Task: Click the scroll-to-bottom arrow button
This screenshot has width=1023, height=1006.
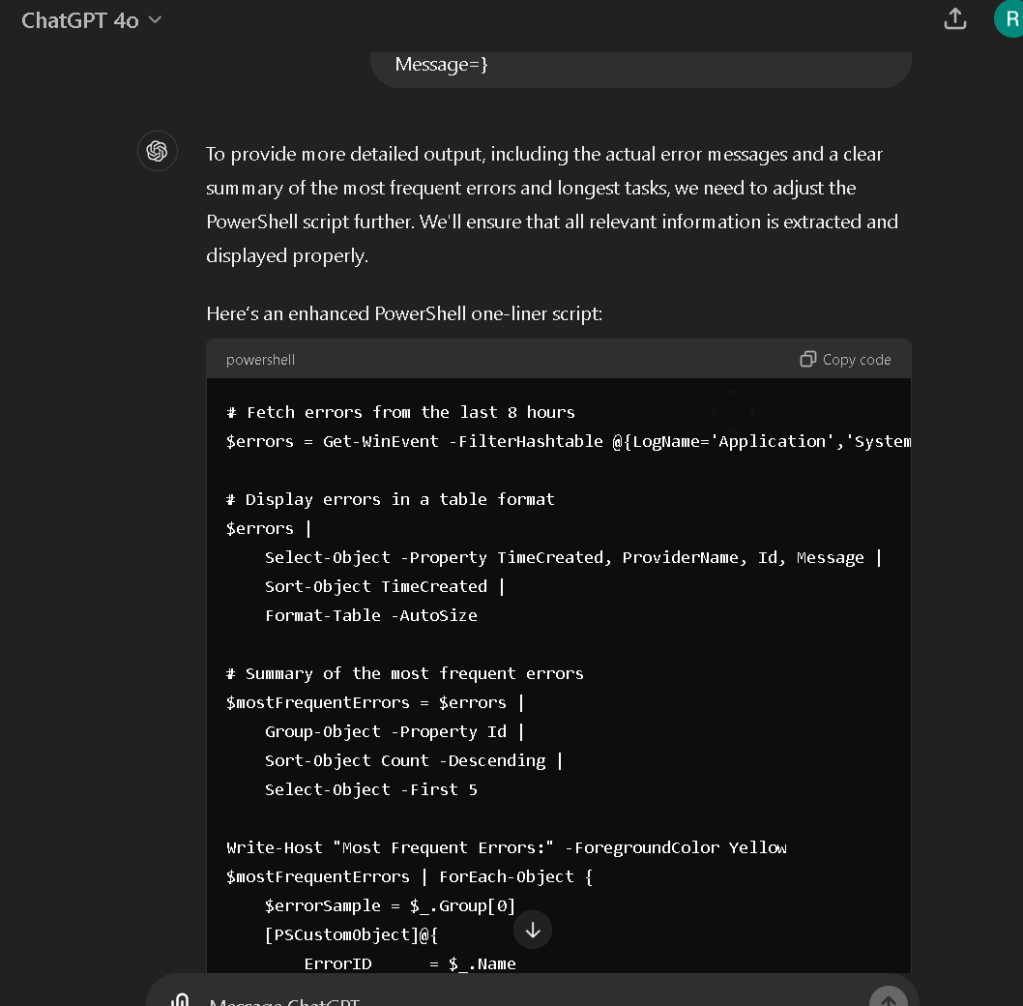Action: coord(532,930)
